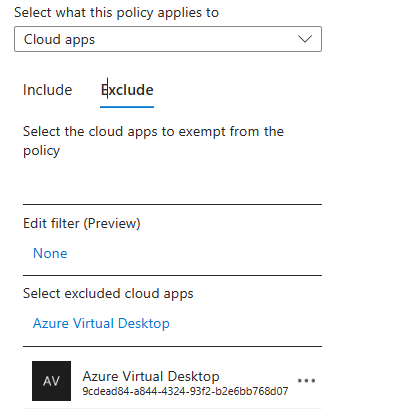Screen dimensions: 413x410
Task: Open the ellipsis menu for Azure Virtual Desktop
Action: click(x=306, y=380)
